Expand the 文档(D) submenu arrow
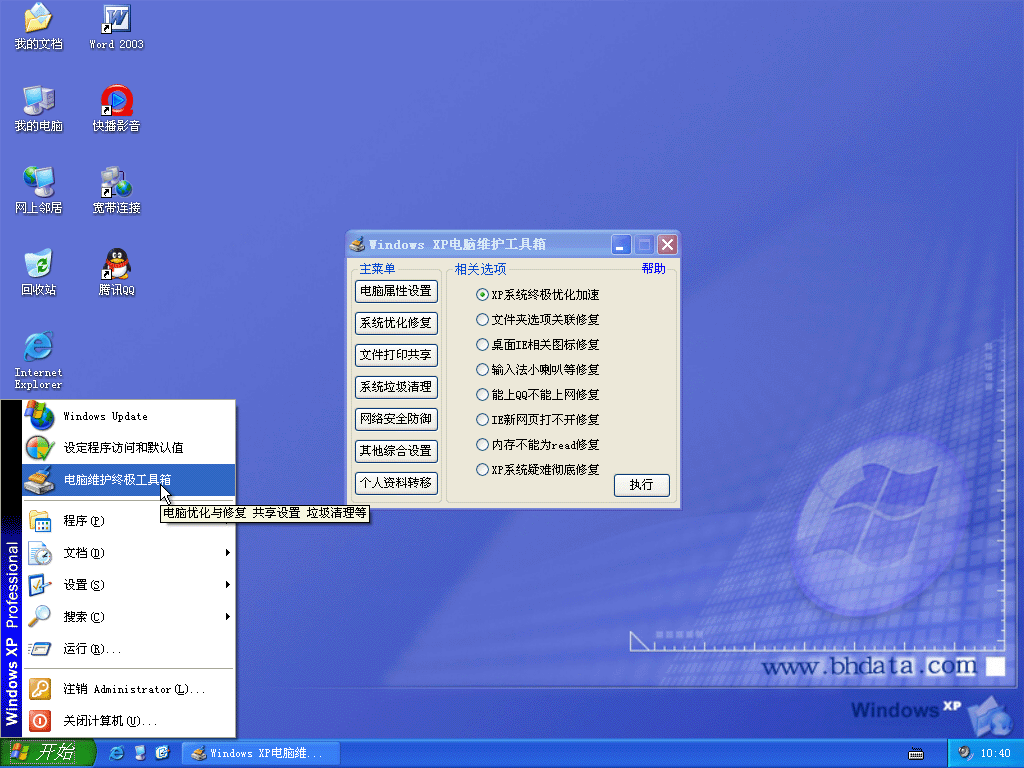This screenshot has width=1024, height=768. pyautogui.click(x=227, y=552)
